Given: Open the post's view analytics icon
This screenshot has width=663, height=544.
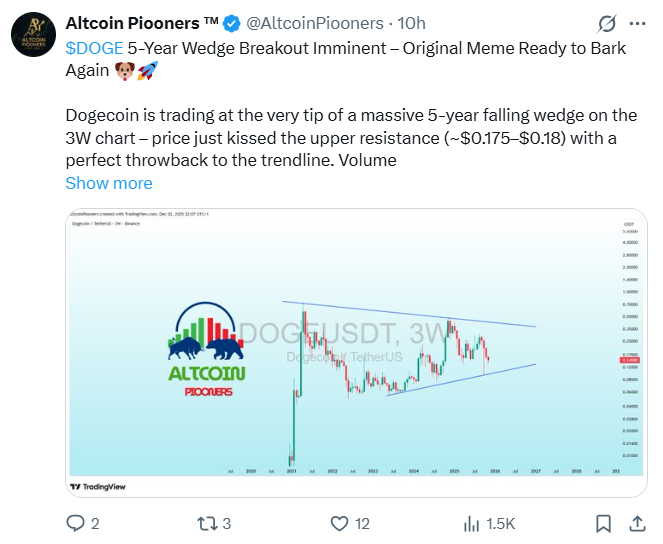Looking at the screenshot, I should click(472, 523).
